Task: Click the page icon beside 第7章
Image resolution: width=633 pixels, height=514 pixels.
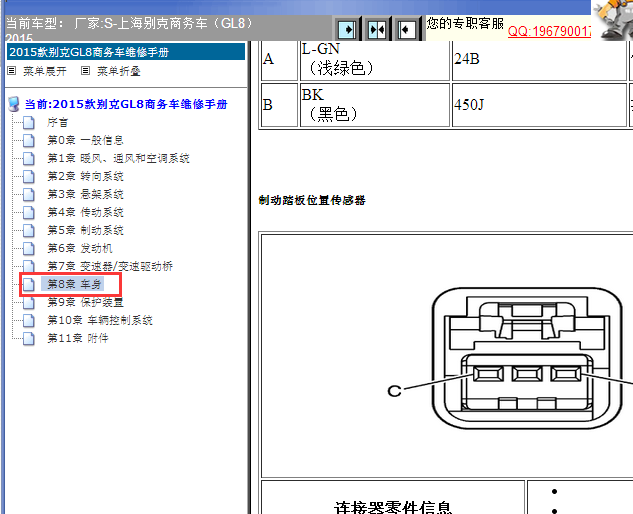Action: pos(29,266)
